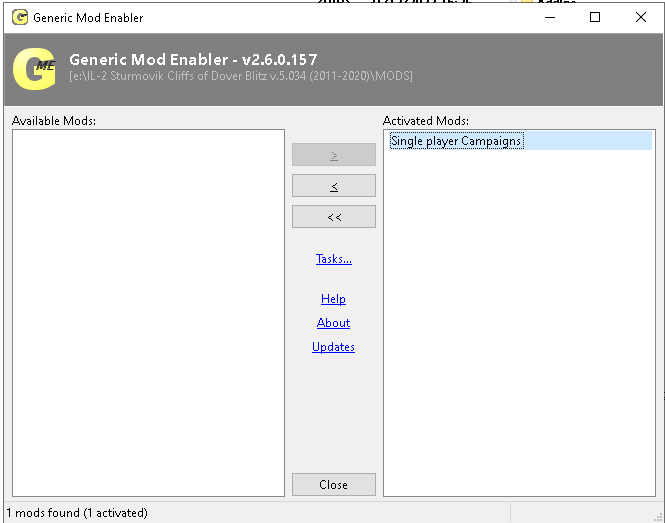Disable all mods with << button
This screenshot has height=523, width=665.
[334, 217]
